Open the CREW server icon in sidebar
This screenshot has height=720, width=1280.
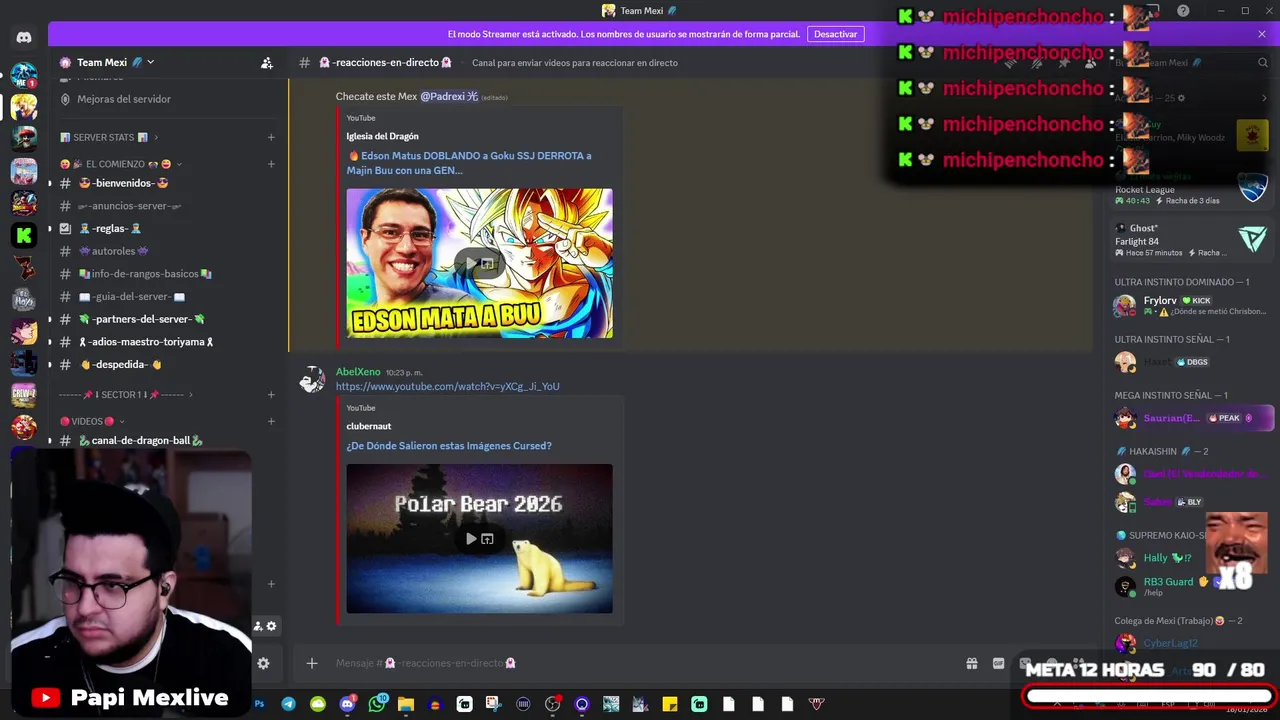tap(24, 395)
